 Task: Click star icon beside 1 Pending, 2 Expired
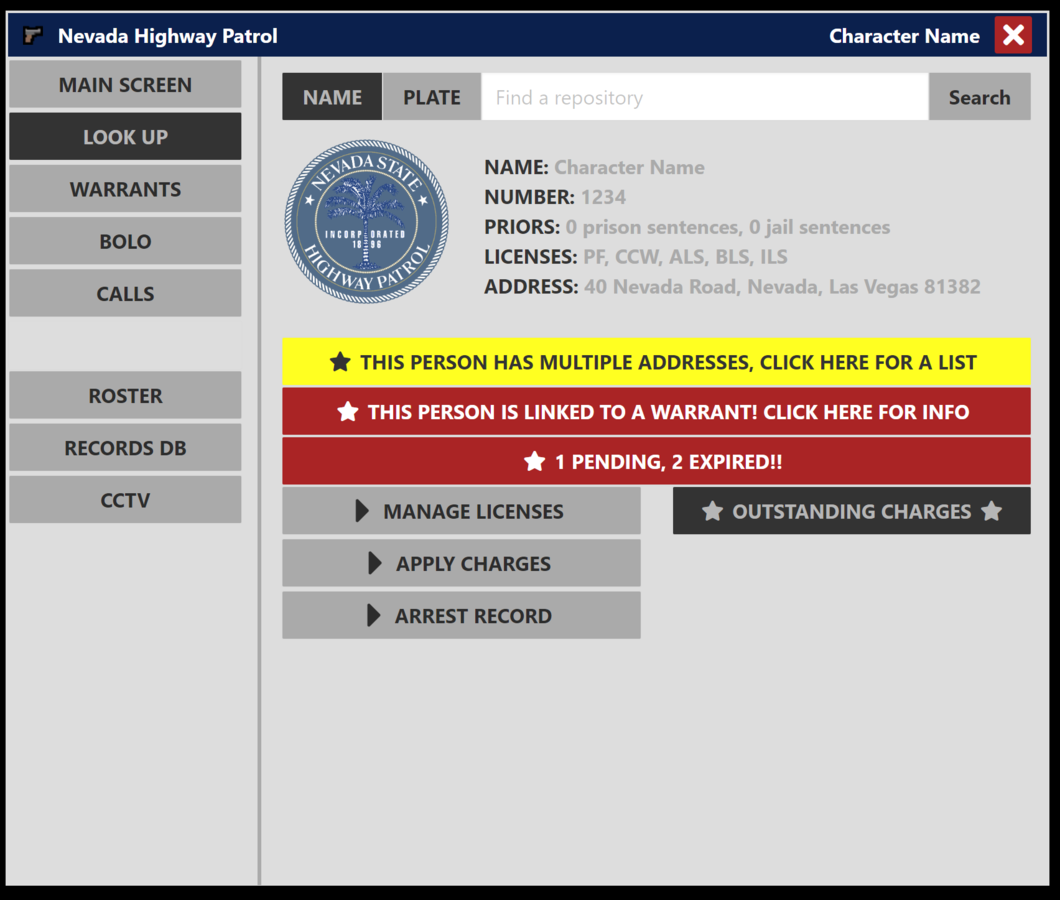pos(535,462)
